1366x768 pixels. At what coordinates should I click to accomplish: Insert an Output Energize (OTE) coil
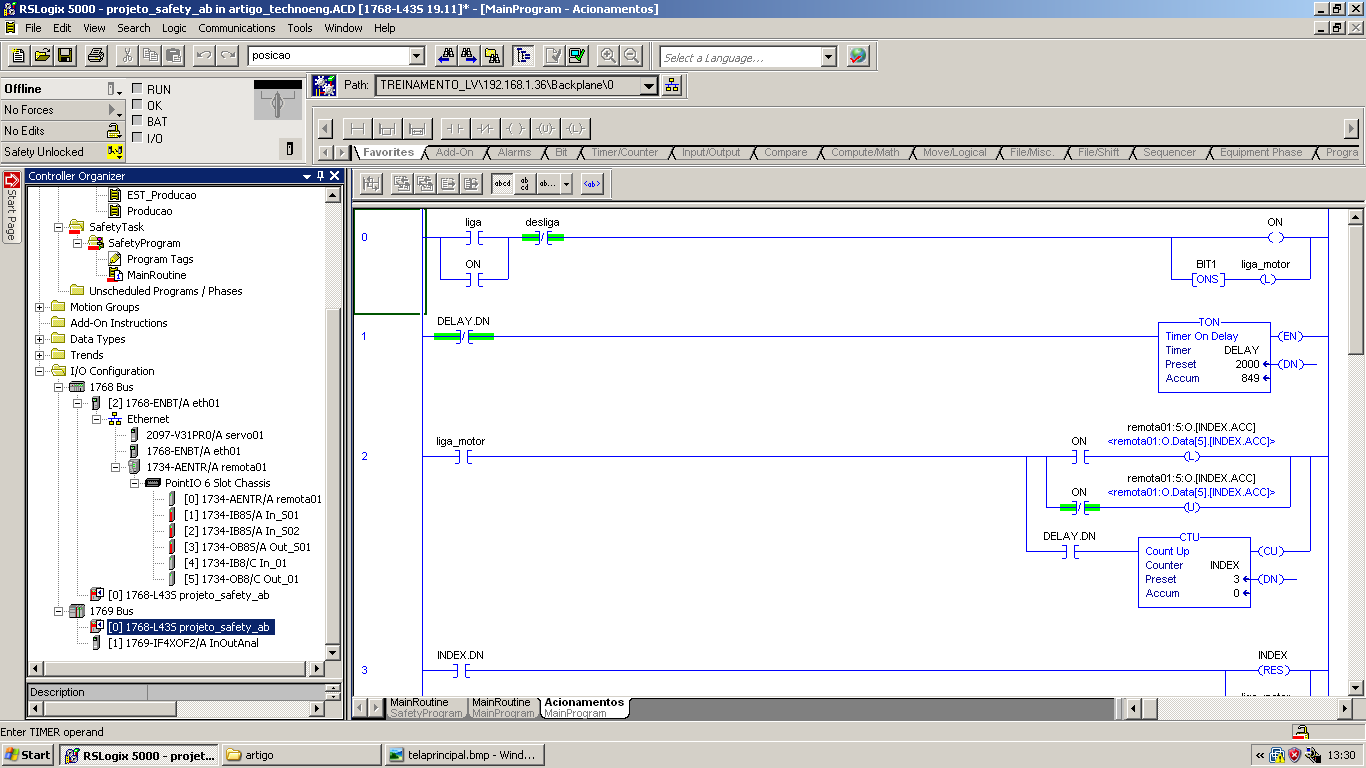pyautogui.click(x=515, y=128)
